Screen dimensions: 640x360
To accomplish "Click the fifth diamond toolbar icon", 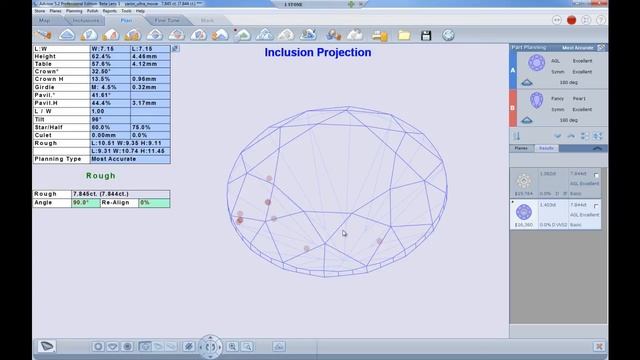I will click(133, 35).
